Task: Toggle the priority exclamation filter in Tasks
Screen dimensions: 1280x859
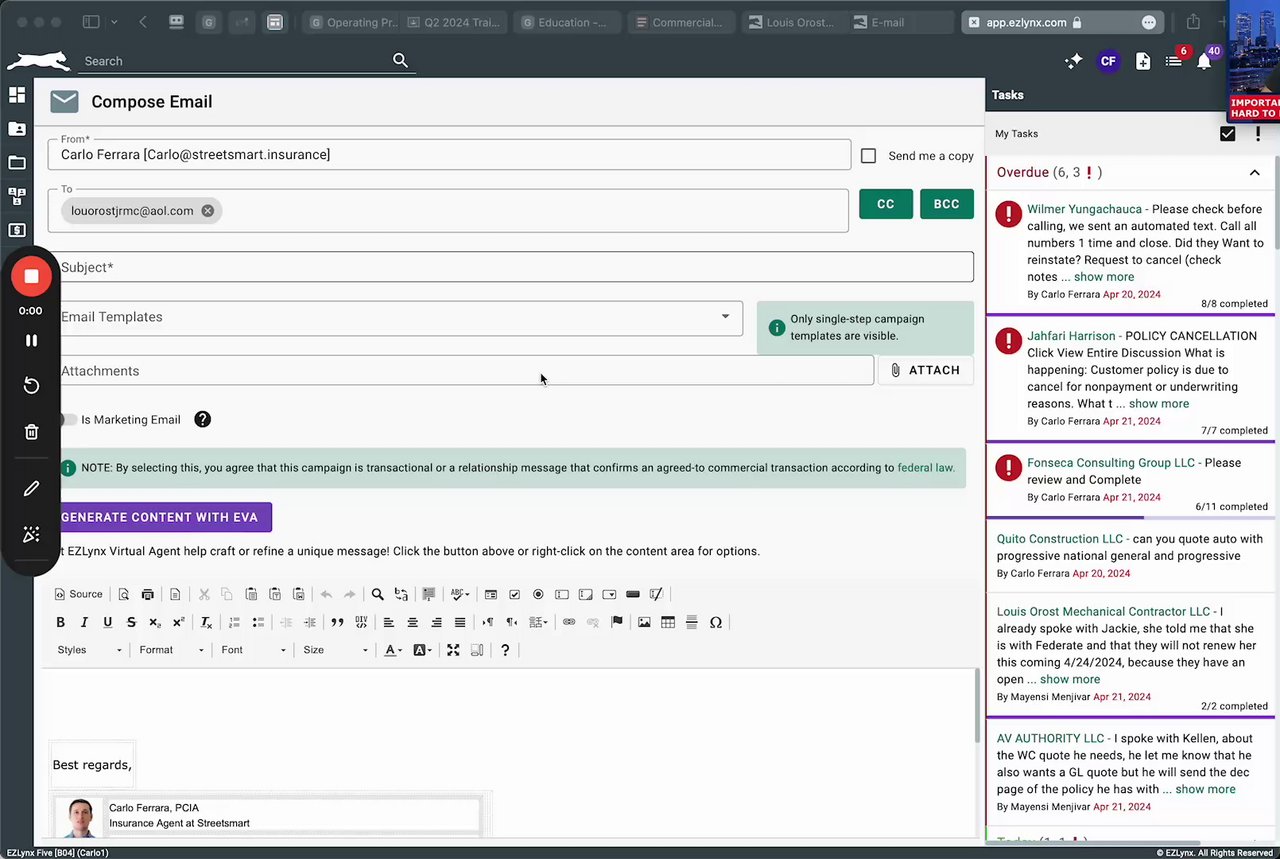Action: tap(1258, 134)
